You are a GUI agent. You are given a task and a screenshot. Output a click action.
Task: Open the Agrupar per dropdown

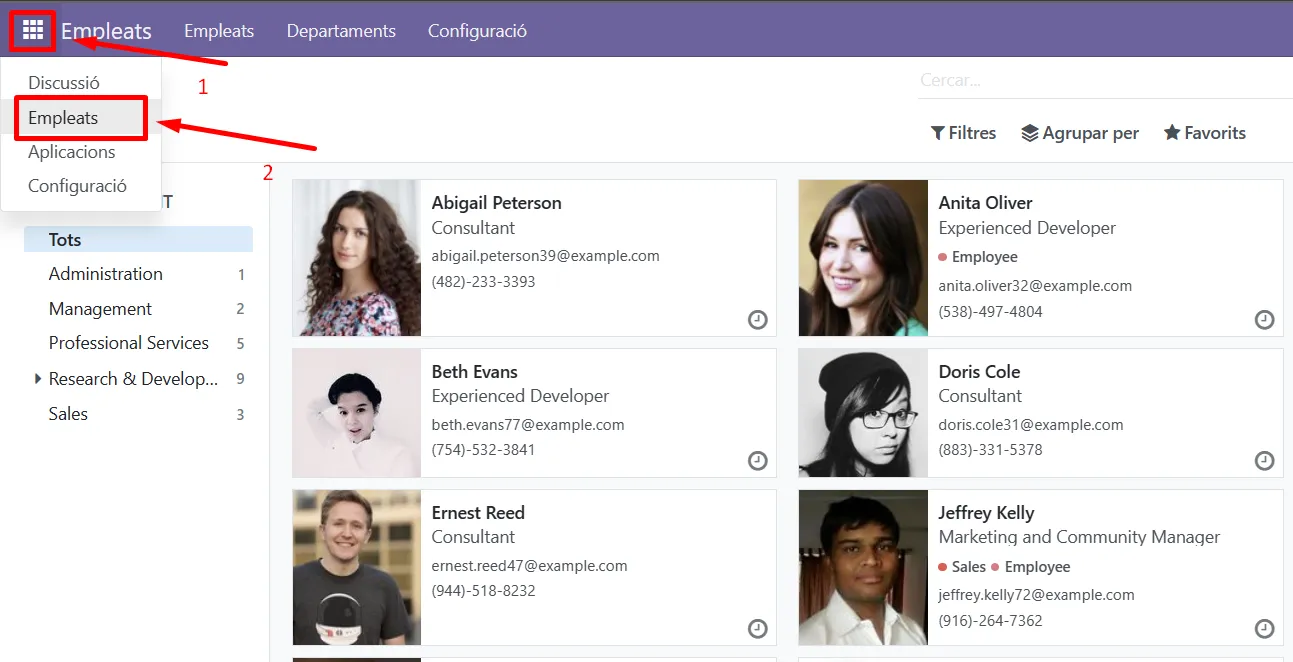click(x=1080, y=133)
